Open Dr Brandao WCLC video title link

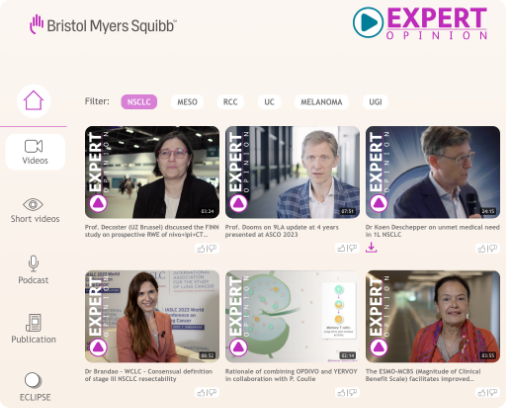tap(149, 375)
